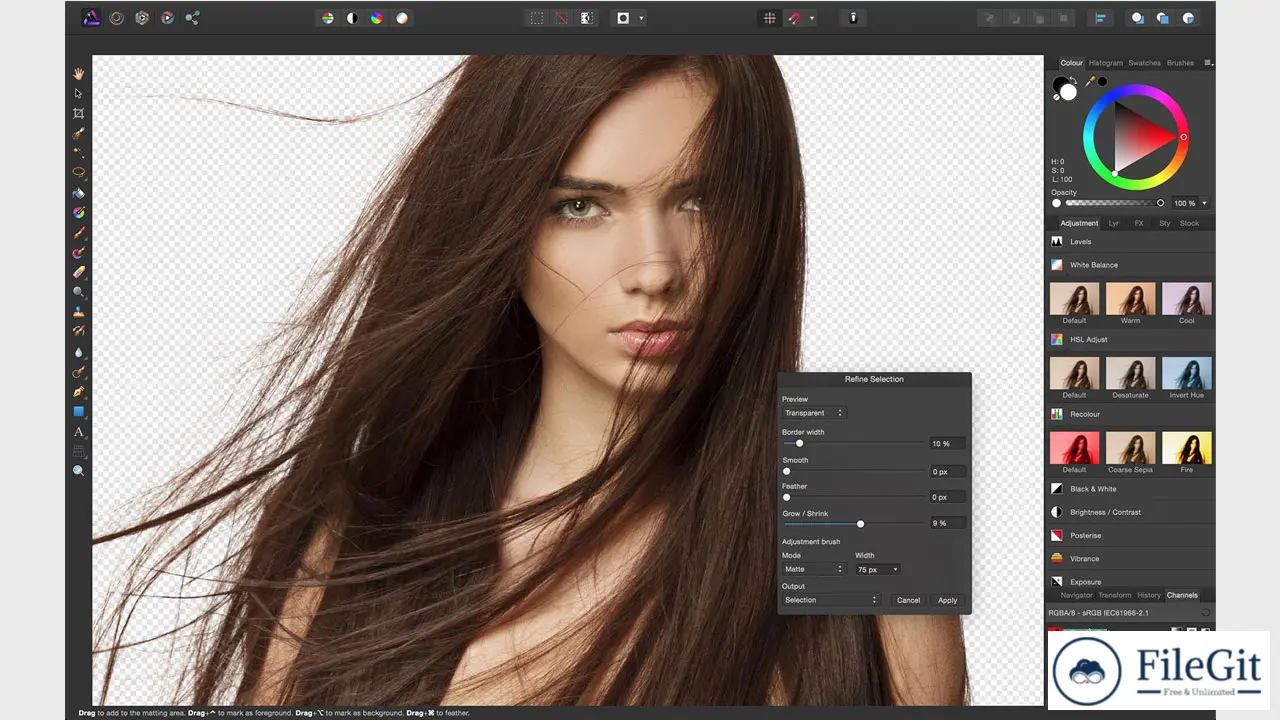Select the Gradient colour wheel tool

point(79,212)
